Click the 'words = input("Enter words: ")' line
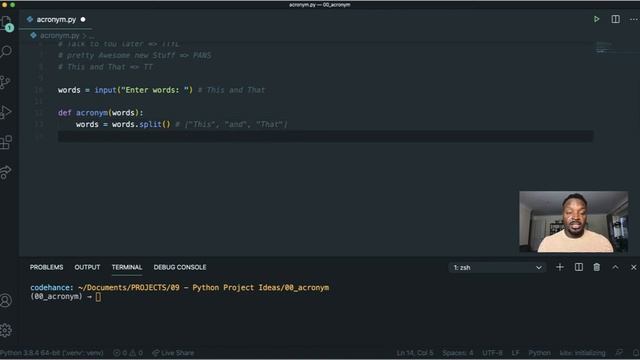Image resolution: width=640 pixels, height=360 pixels. point(125,90)
